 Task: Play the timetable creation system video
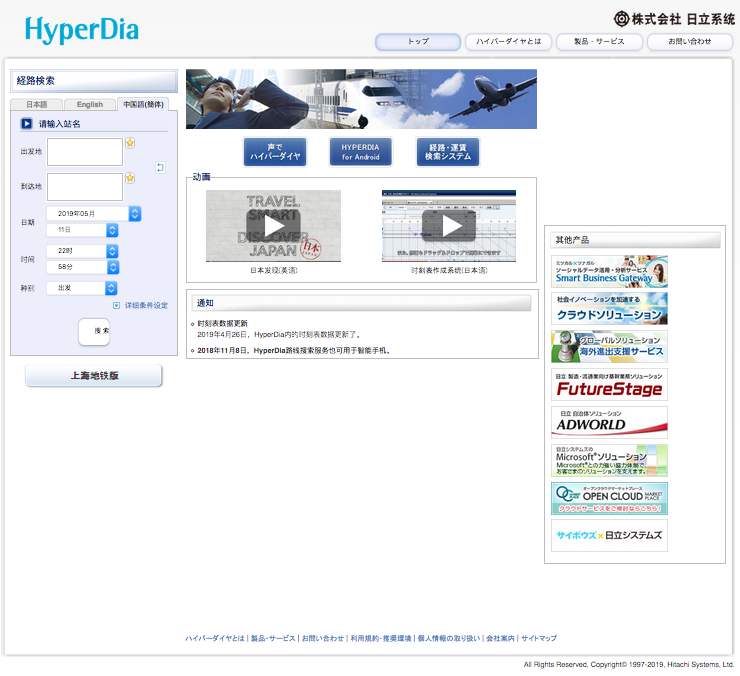point(449,226)
